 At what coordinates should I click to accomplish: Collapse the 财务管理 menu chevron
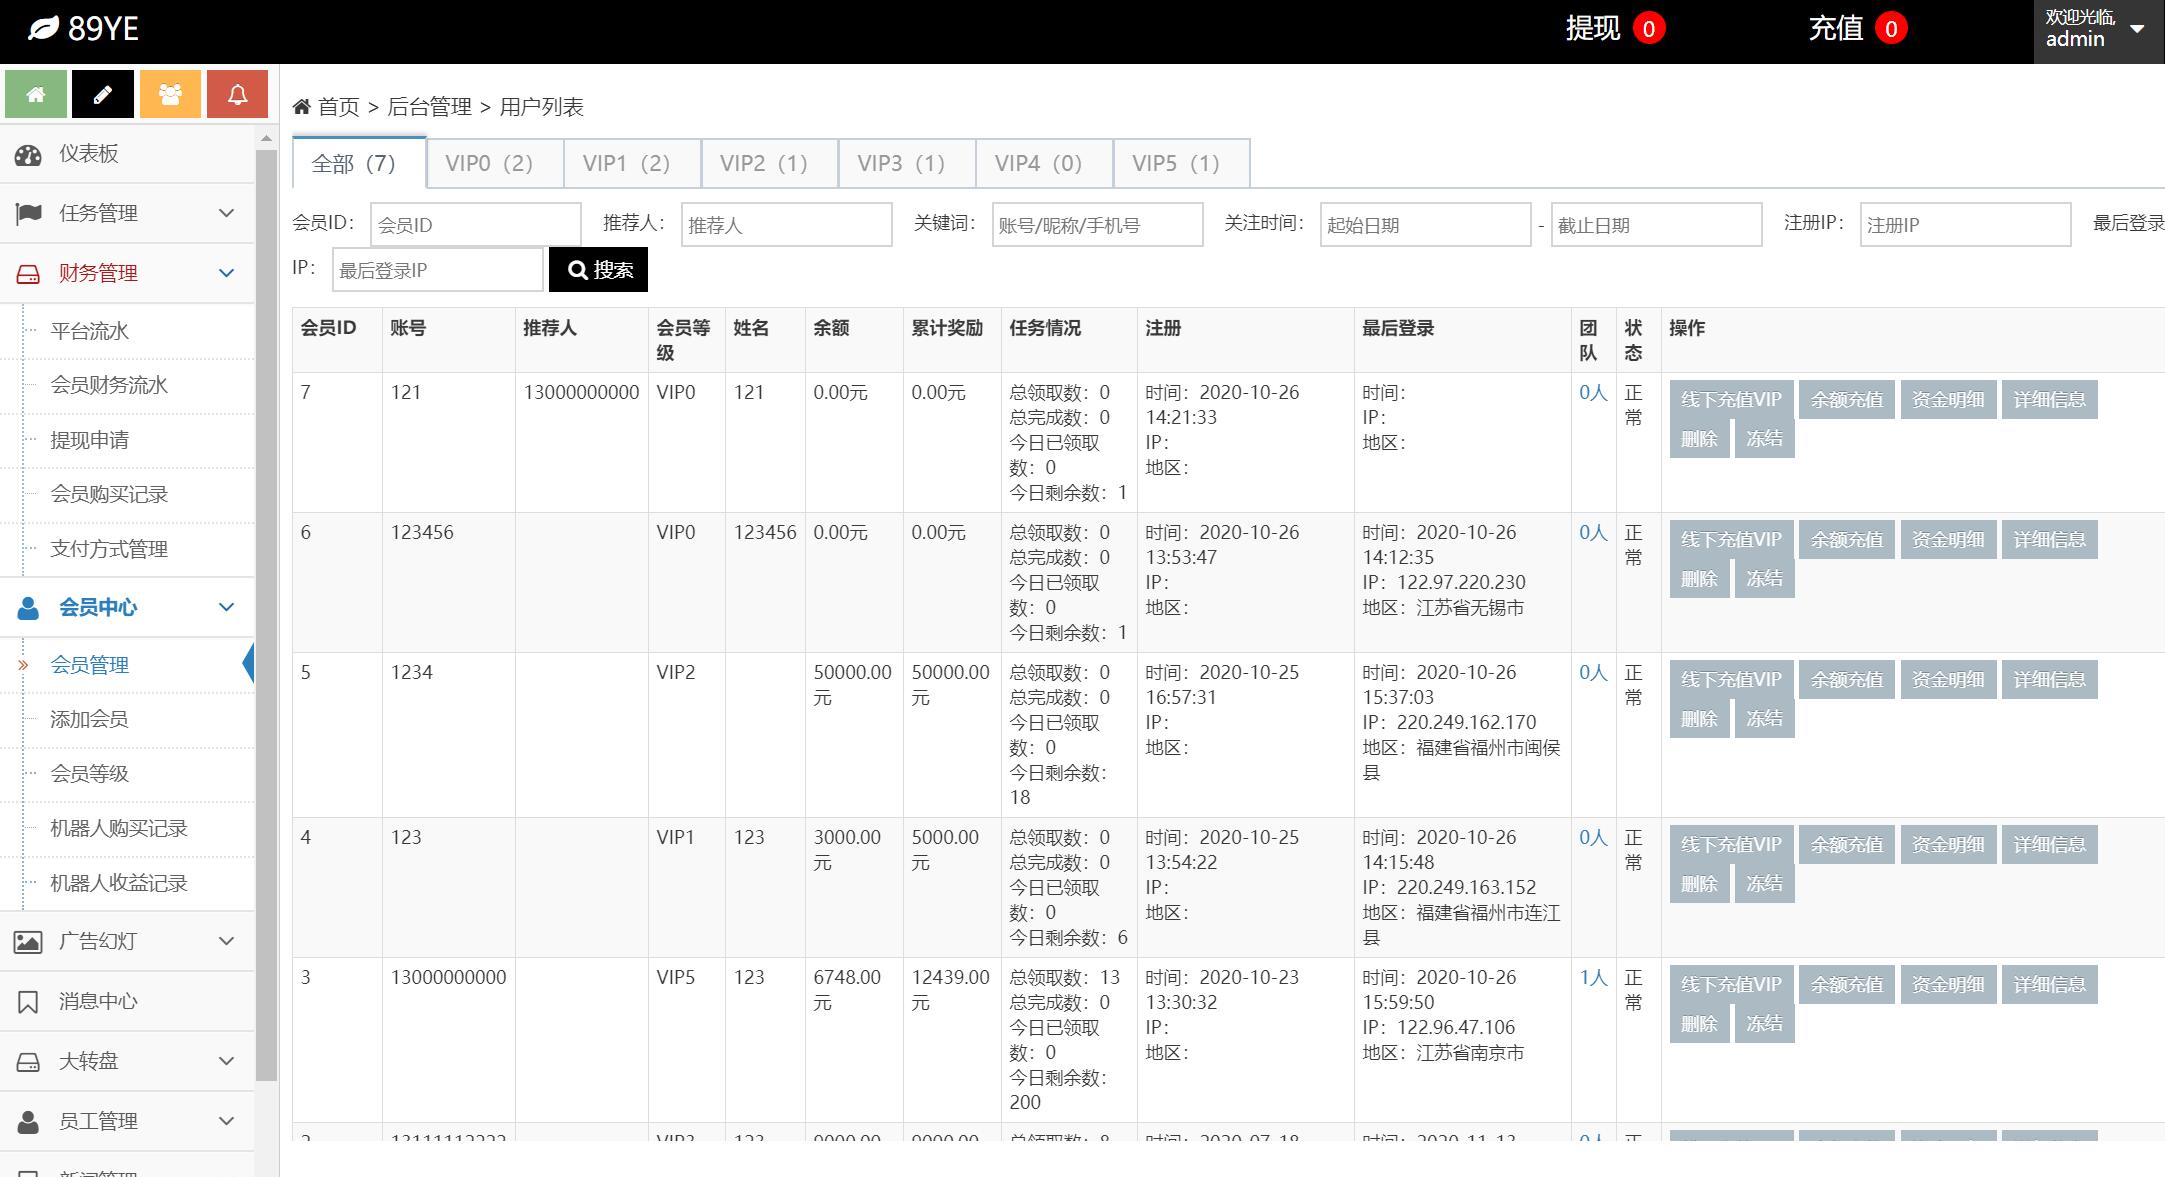[227, 273]
